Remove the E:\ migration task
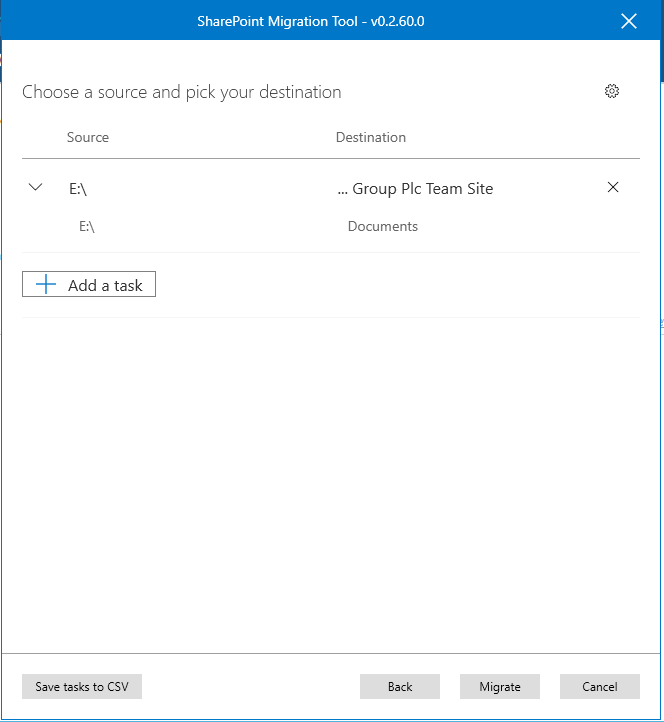Image resolution: width=664 pixels, height=722 pixels. click(x=612, y=187)
